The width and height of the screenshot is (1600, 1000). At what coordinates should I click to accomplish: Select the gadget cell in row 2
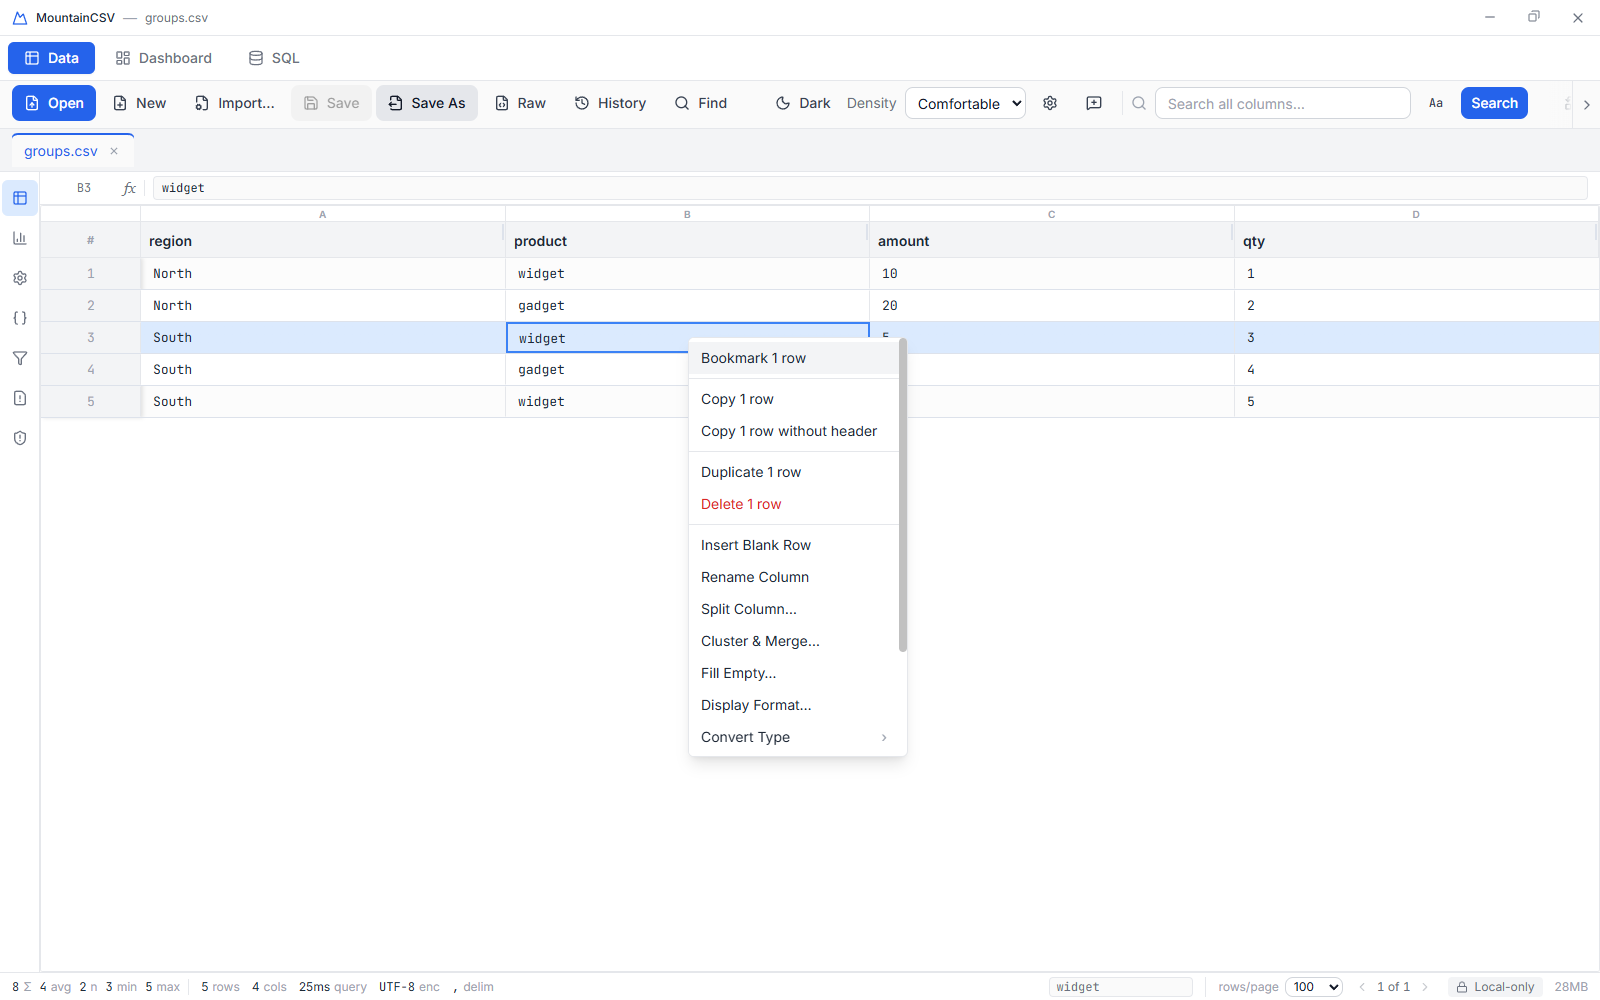coord(687,306)
